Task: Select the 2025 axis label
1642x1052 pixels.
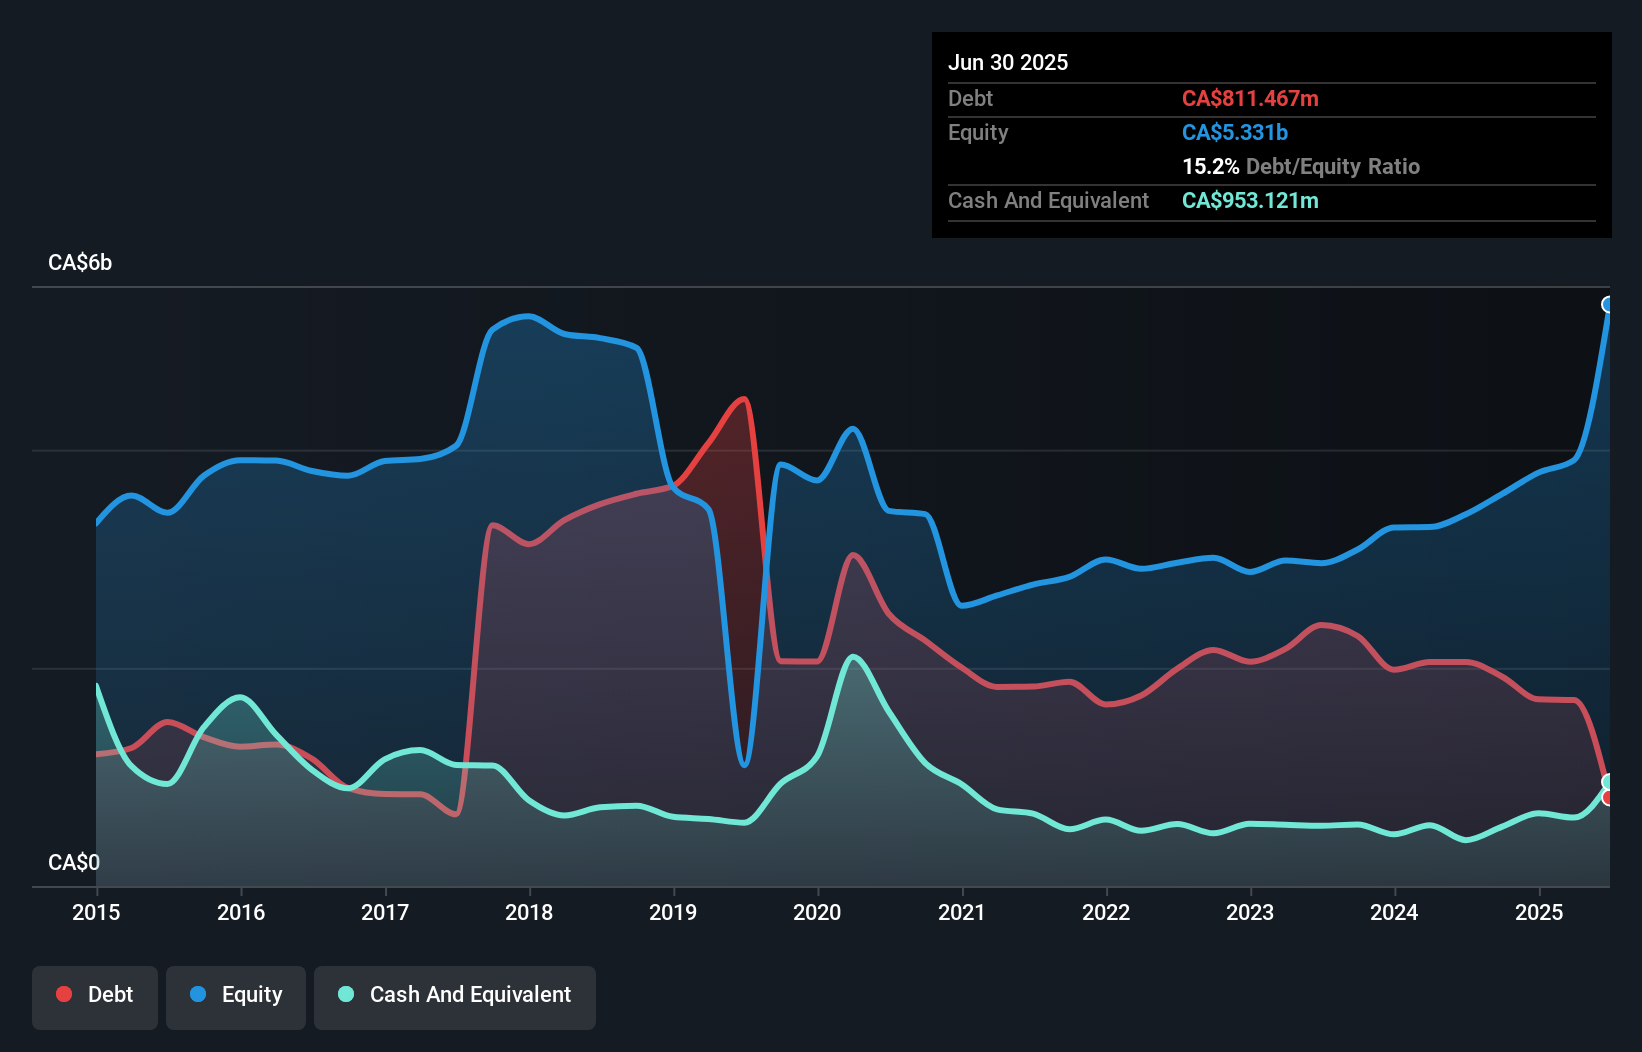Action: pyautogui.click(x=1539, y=912)
